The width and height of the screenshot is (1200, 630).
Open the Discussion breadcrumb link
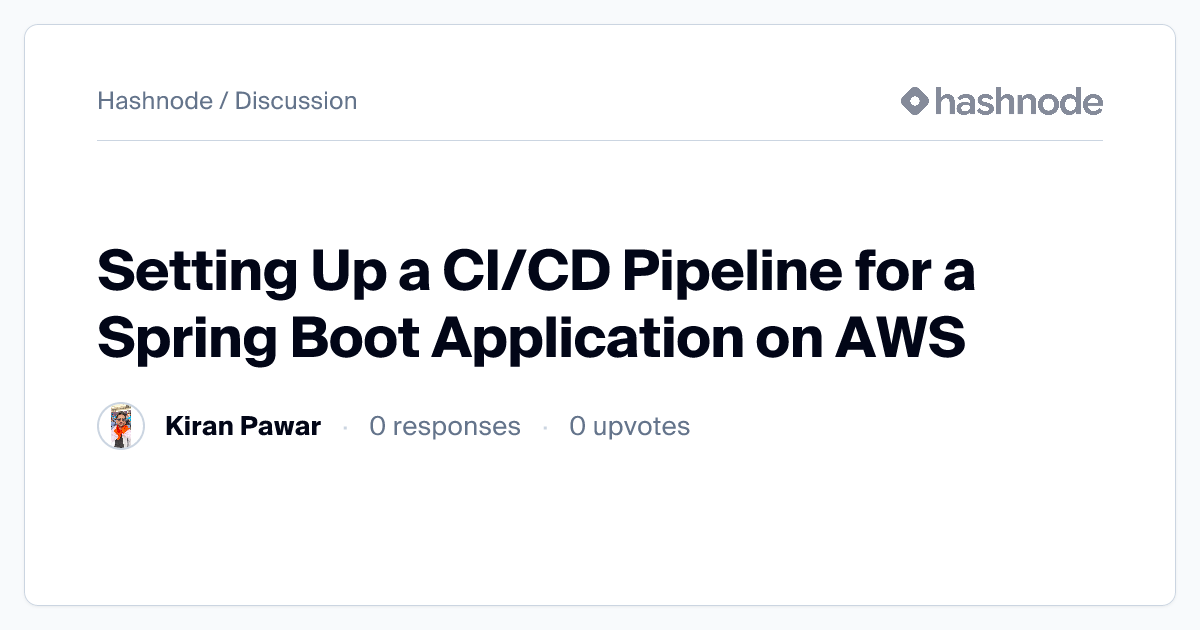click(x=296, y=101)
